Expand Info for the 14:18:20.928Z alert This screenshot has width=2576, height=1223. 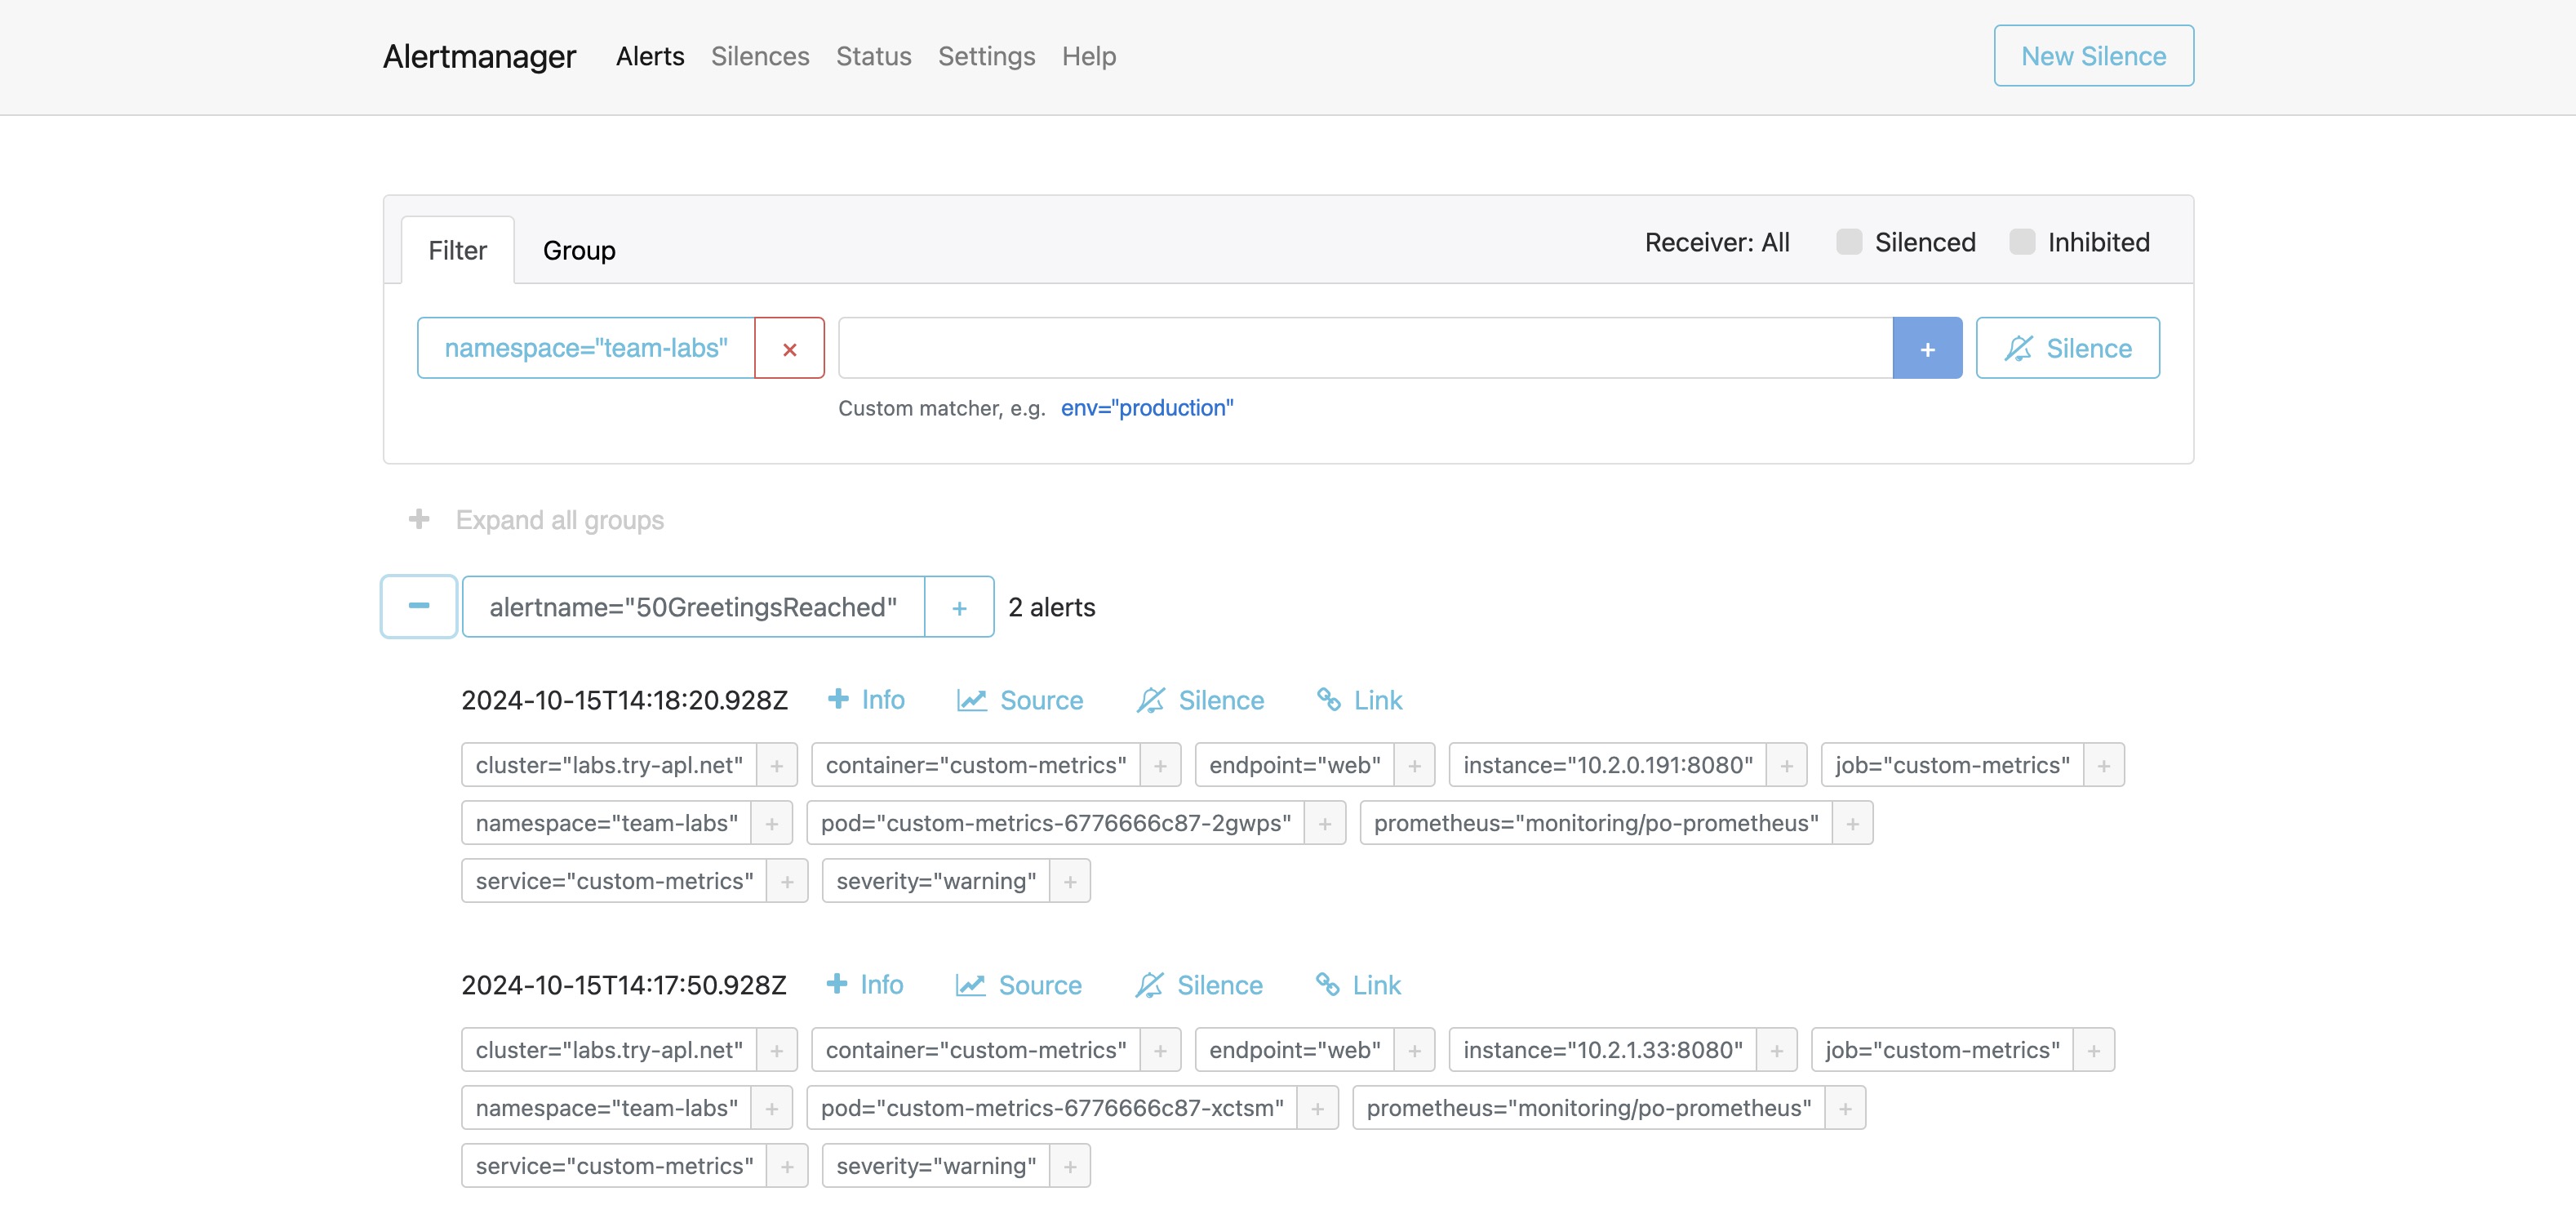click(x=866, y=700)
